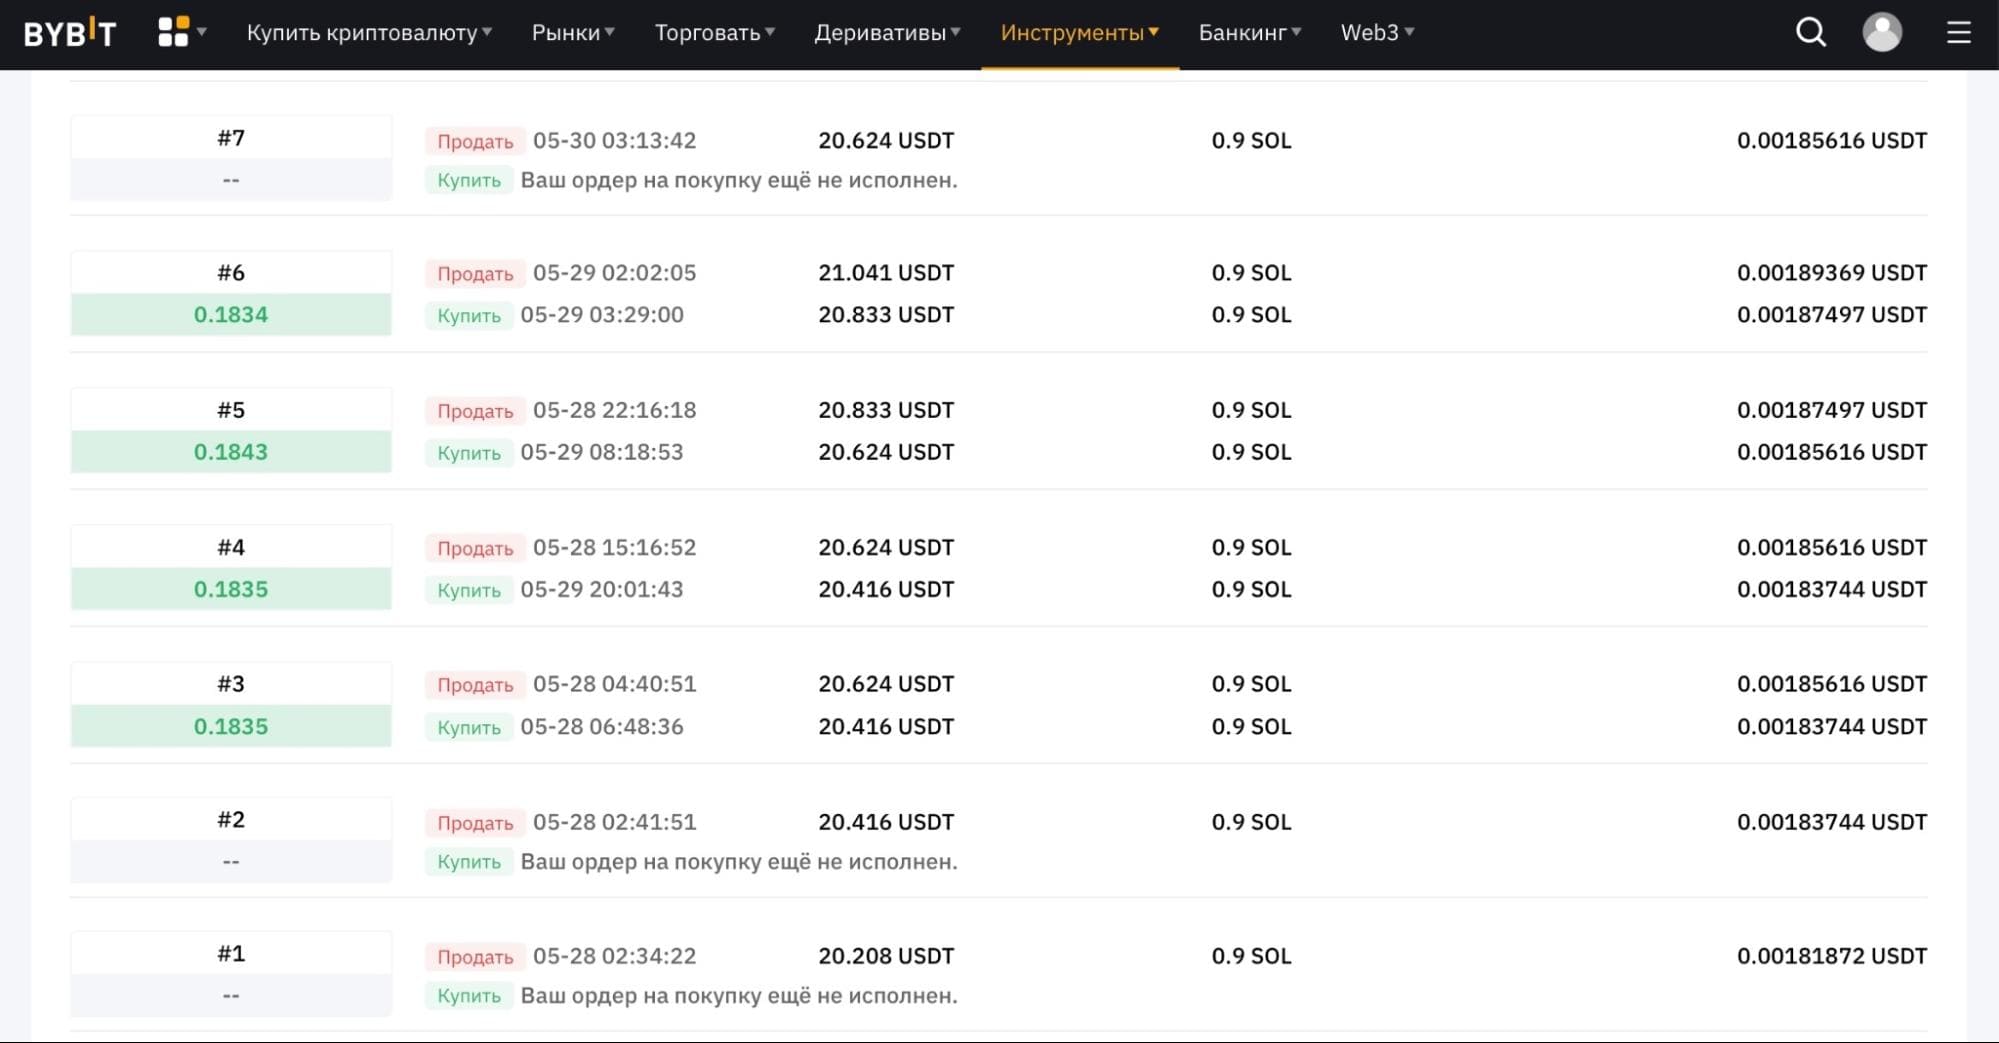
Task: Click the 0.00181872 USDT fee value
Action: point(1832,957)
